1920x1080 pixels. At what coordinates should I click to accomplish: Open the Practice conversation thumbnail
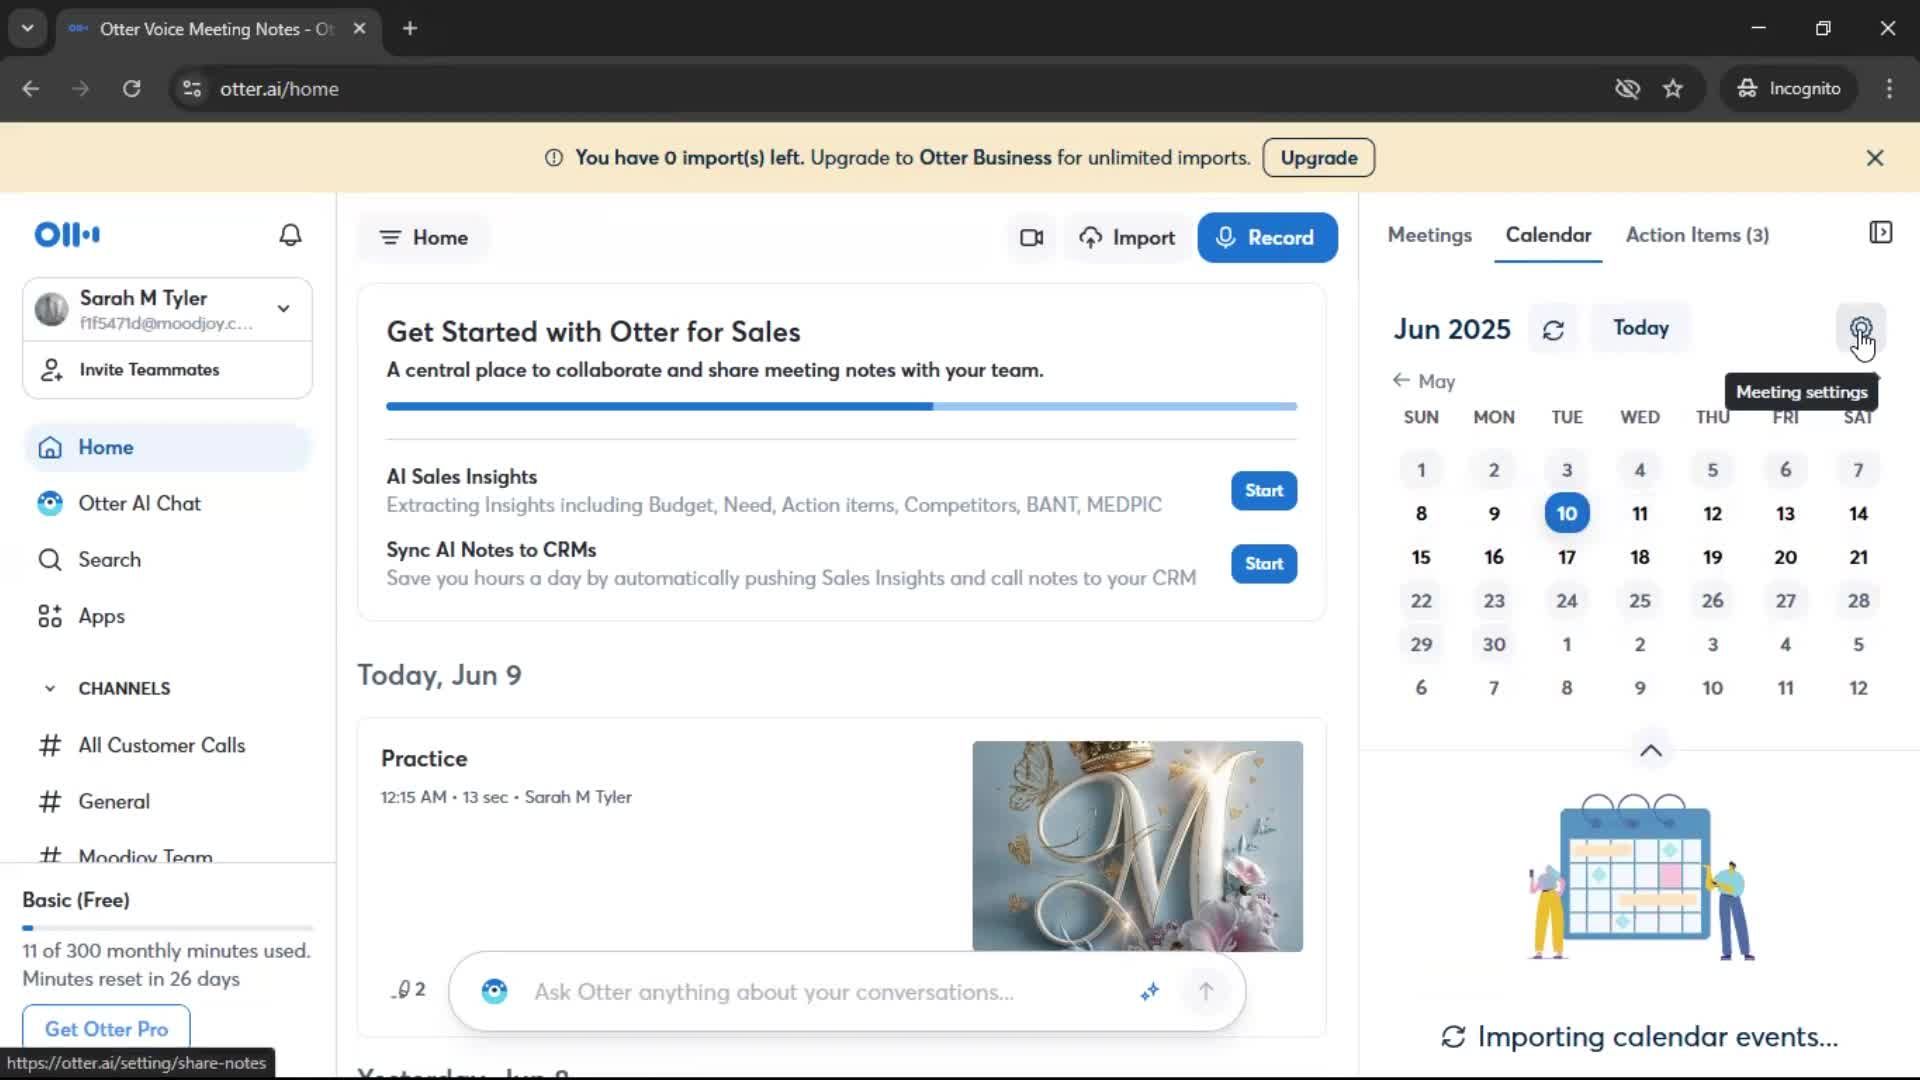pyautogui.click(x=1137, y=846)
